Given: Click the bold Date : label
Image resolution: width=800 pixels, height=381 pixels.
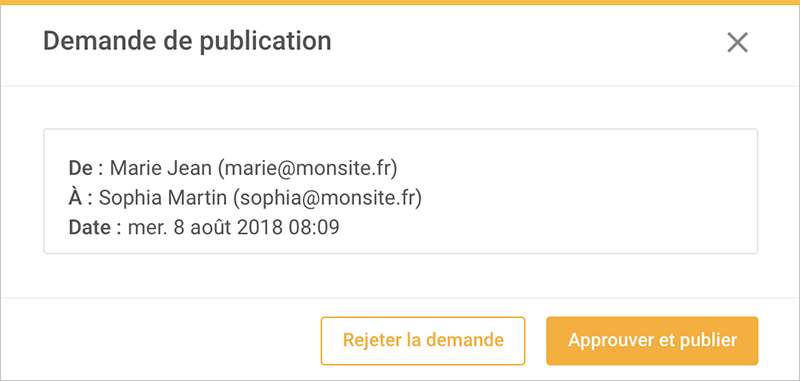Looking at the screenshot, I should pyautogui.click(x=95, y=227).
